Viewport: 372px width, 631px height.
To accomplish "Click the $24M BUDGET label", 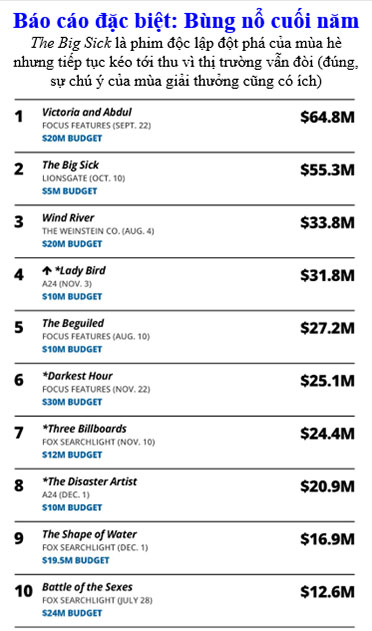I will pos(72,613).
